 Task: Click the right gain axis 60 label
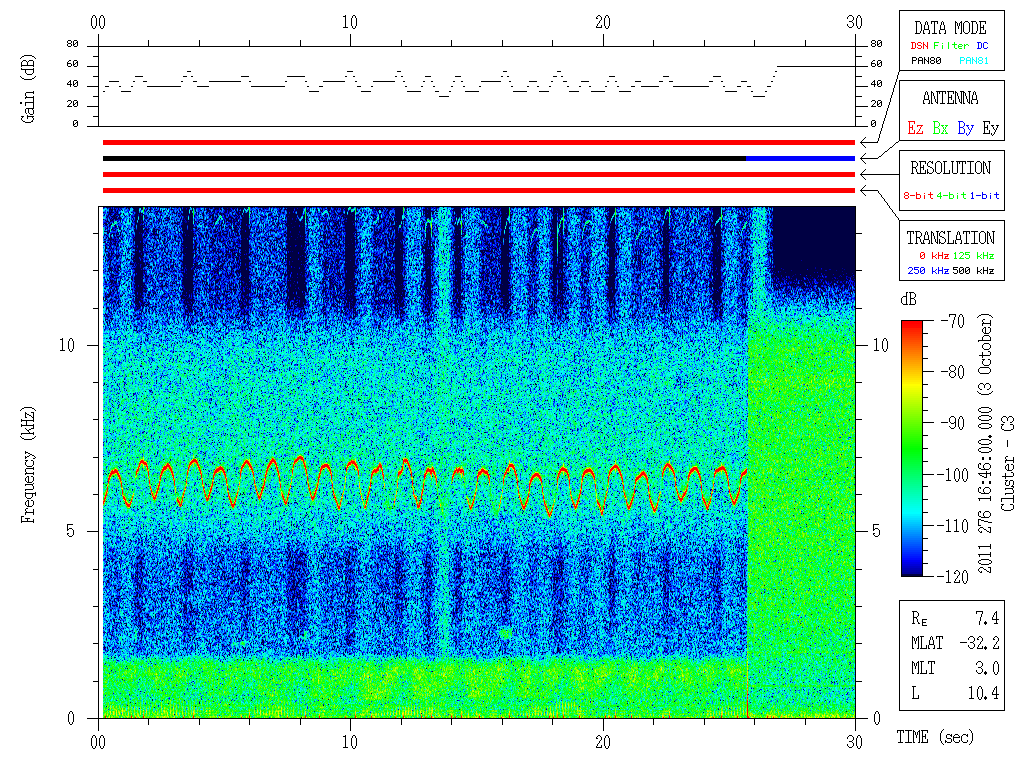(876, 64)
